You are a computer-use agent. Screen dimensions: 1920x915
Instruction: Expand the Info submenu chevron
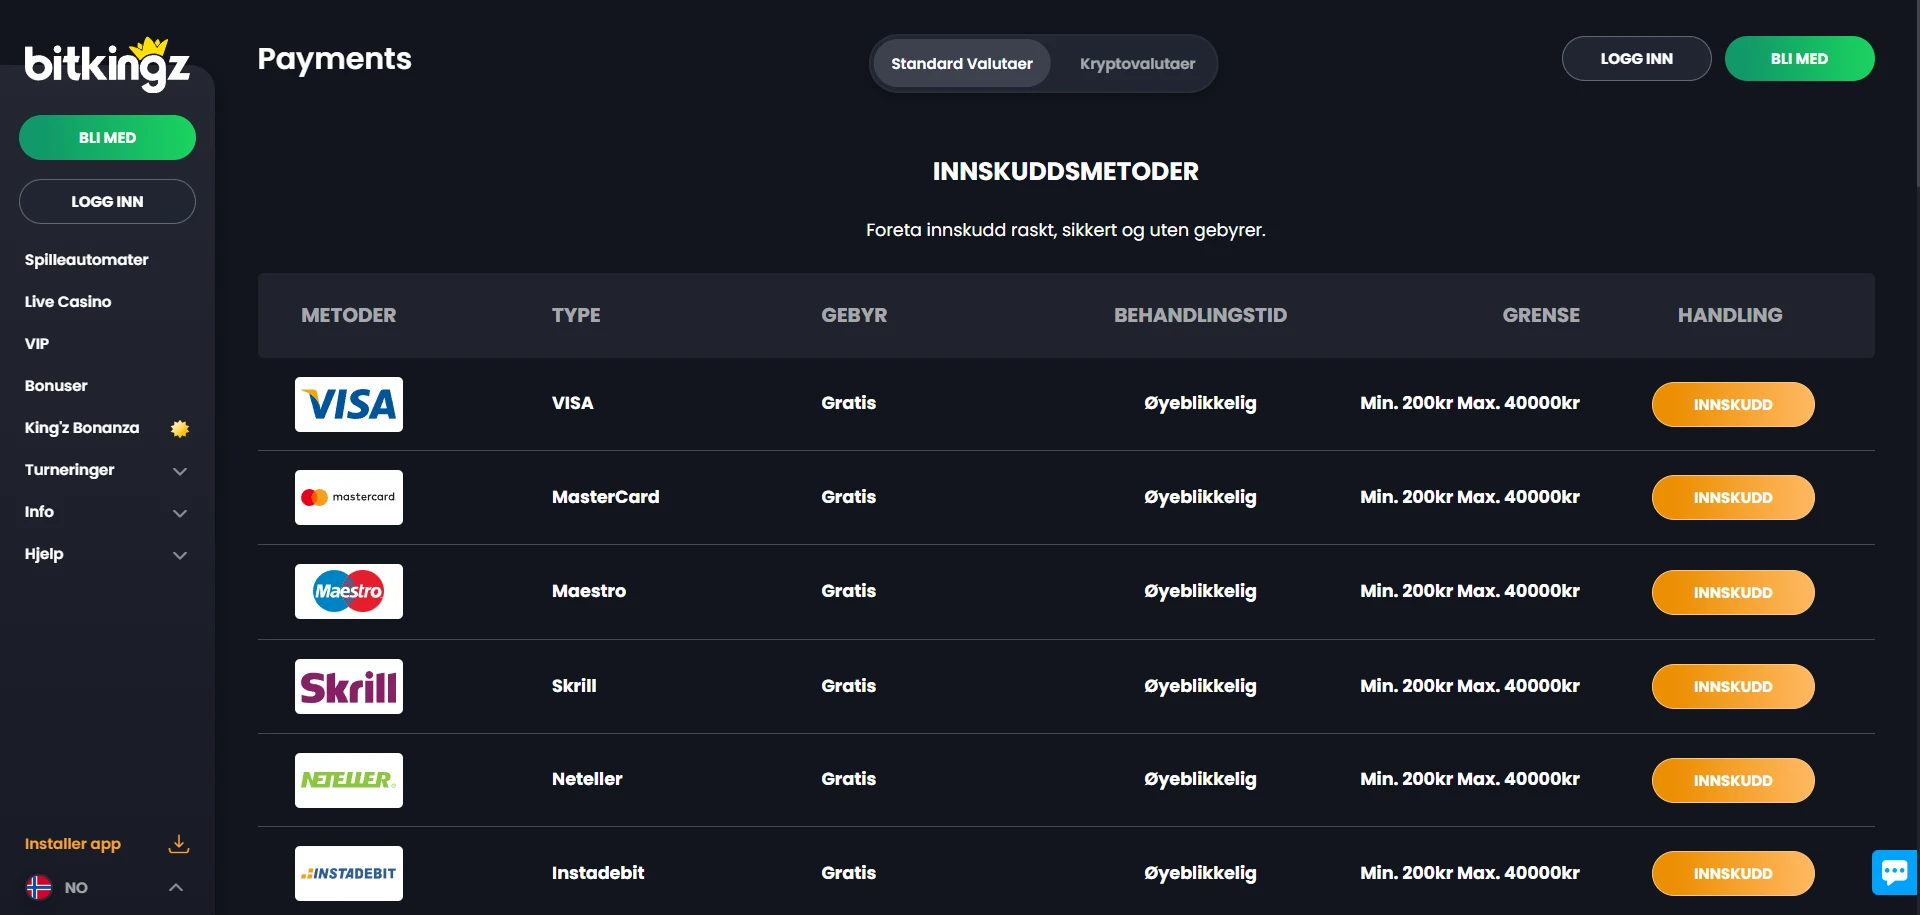click(180, 512)
